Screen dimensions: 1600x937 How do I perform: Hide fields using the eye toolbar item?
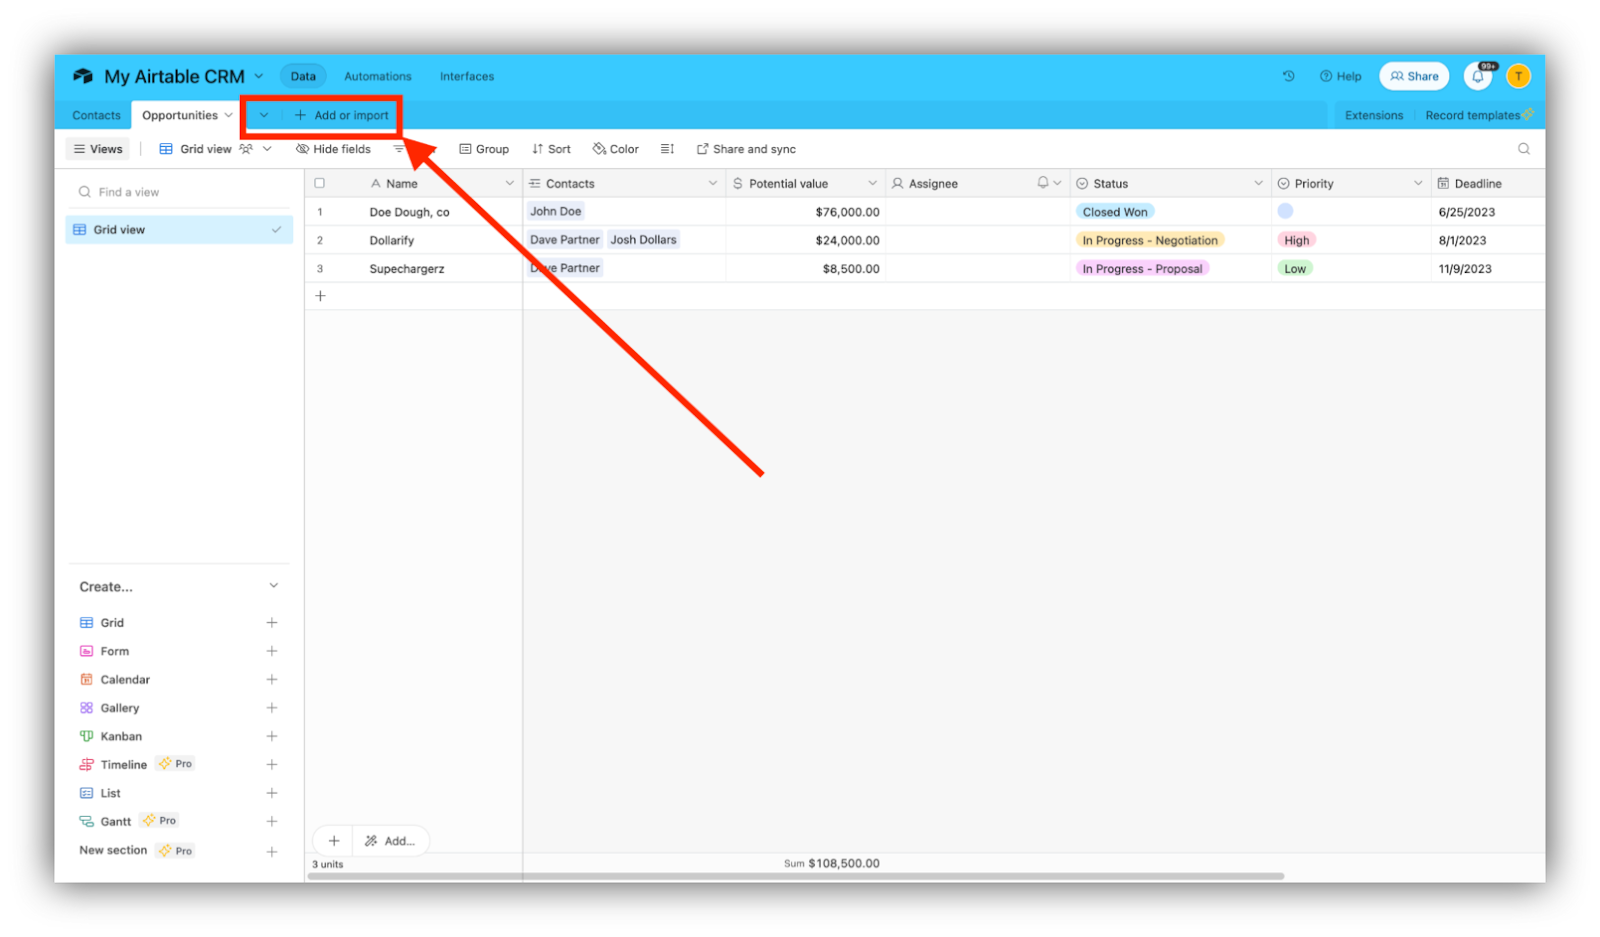coord(333,149)
